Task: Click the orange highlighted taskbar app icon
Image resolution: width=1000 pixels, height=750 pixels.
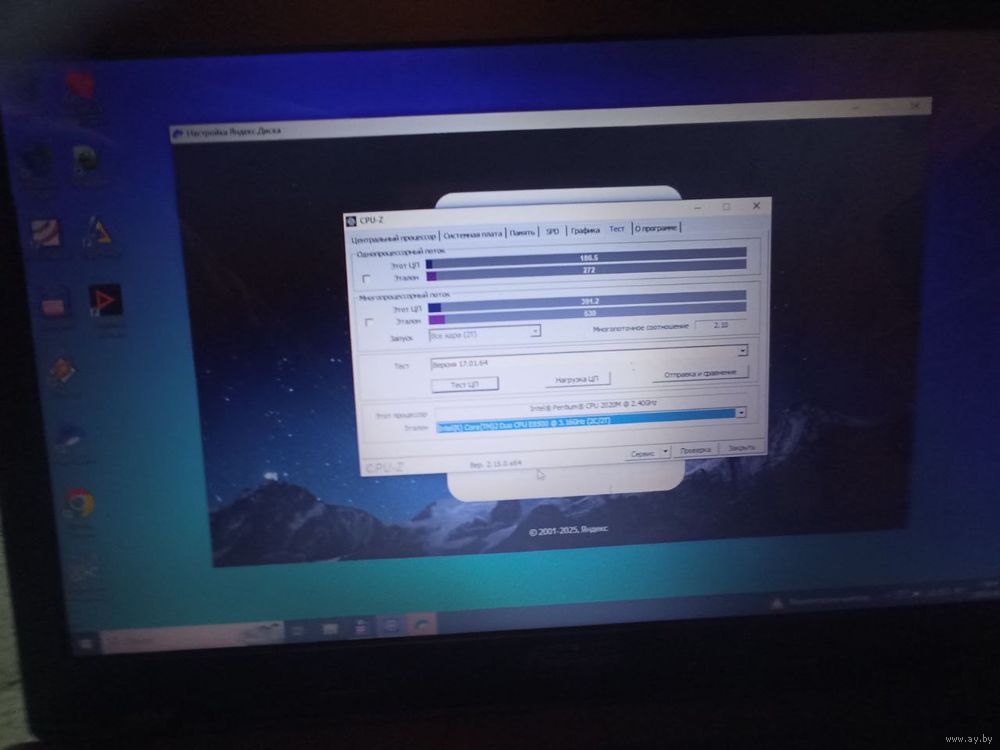Action: (x=421, y=625)
